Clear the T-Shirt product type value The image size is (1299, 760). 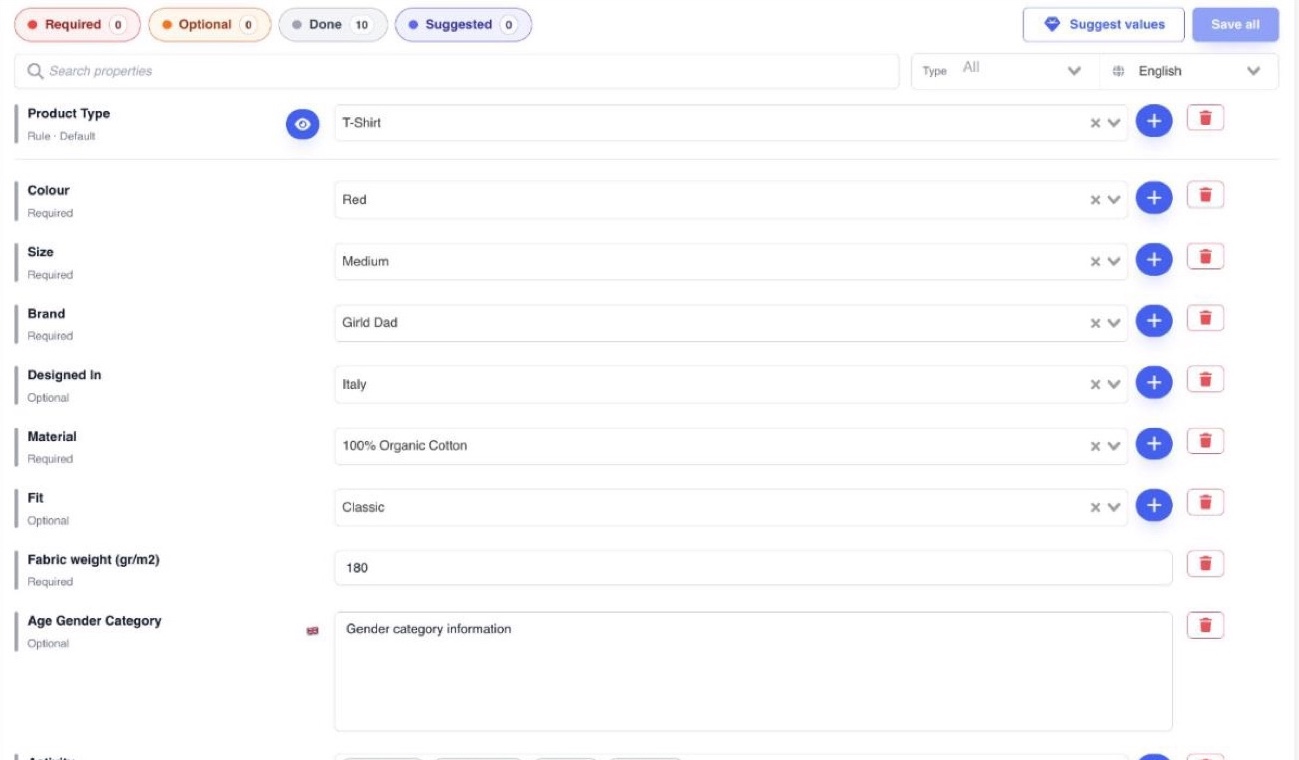point(1095,123)
